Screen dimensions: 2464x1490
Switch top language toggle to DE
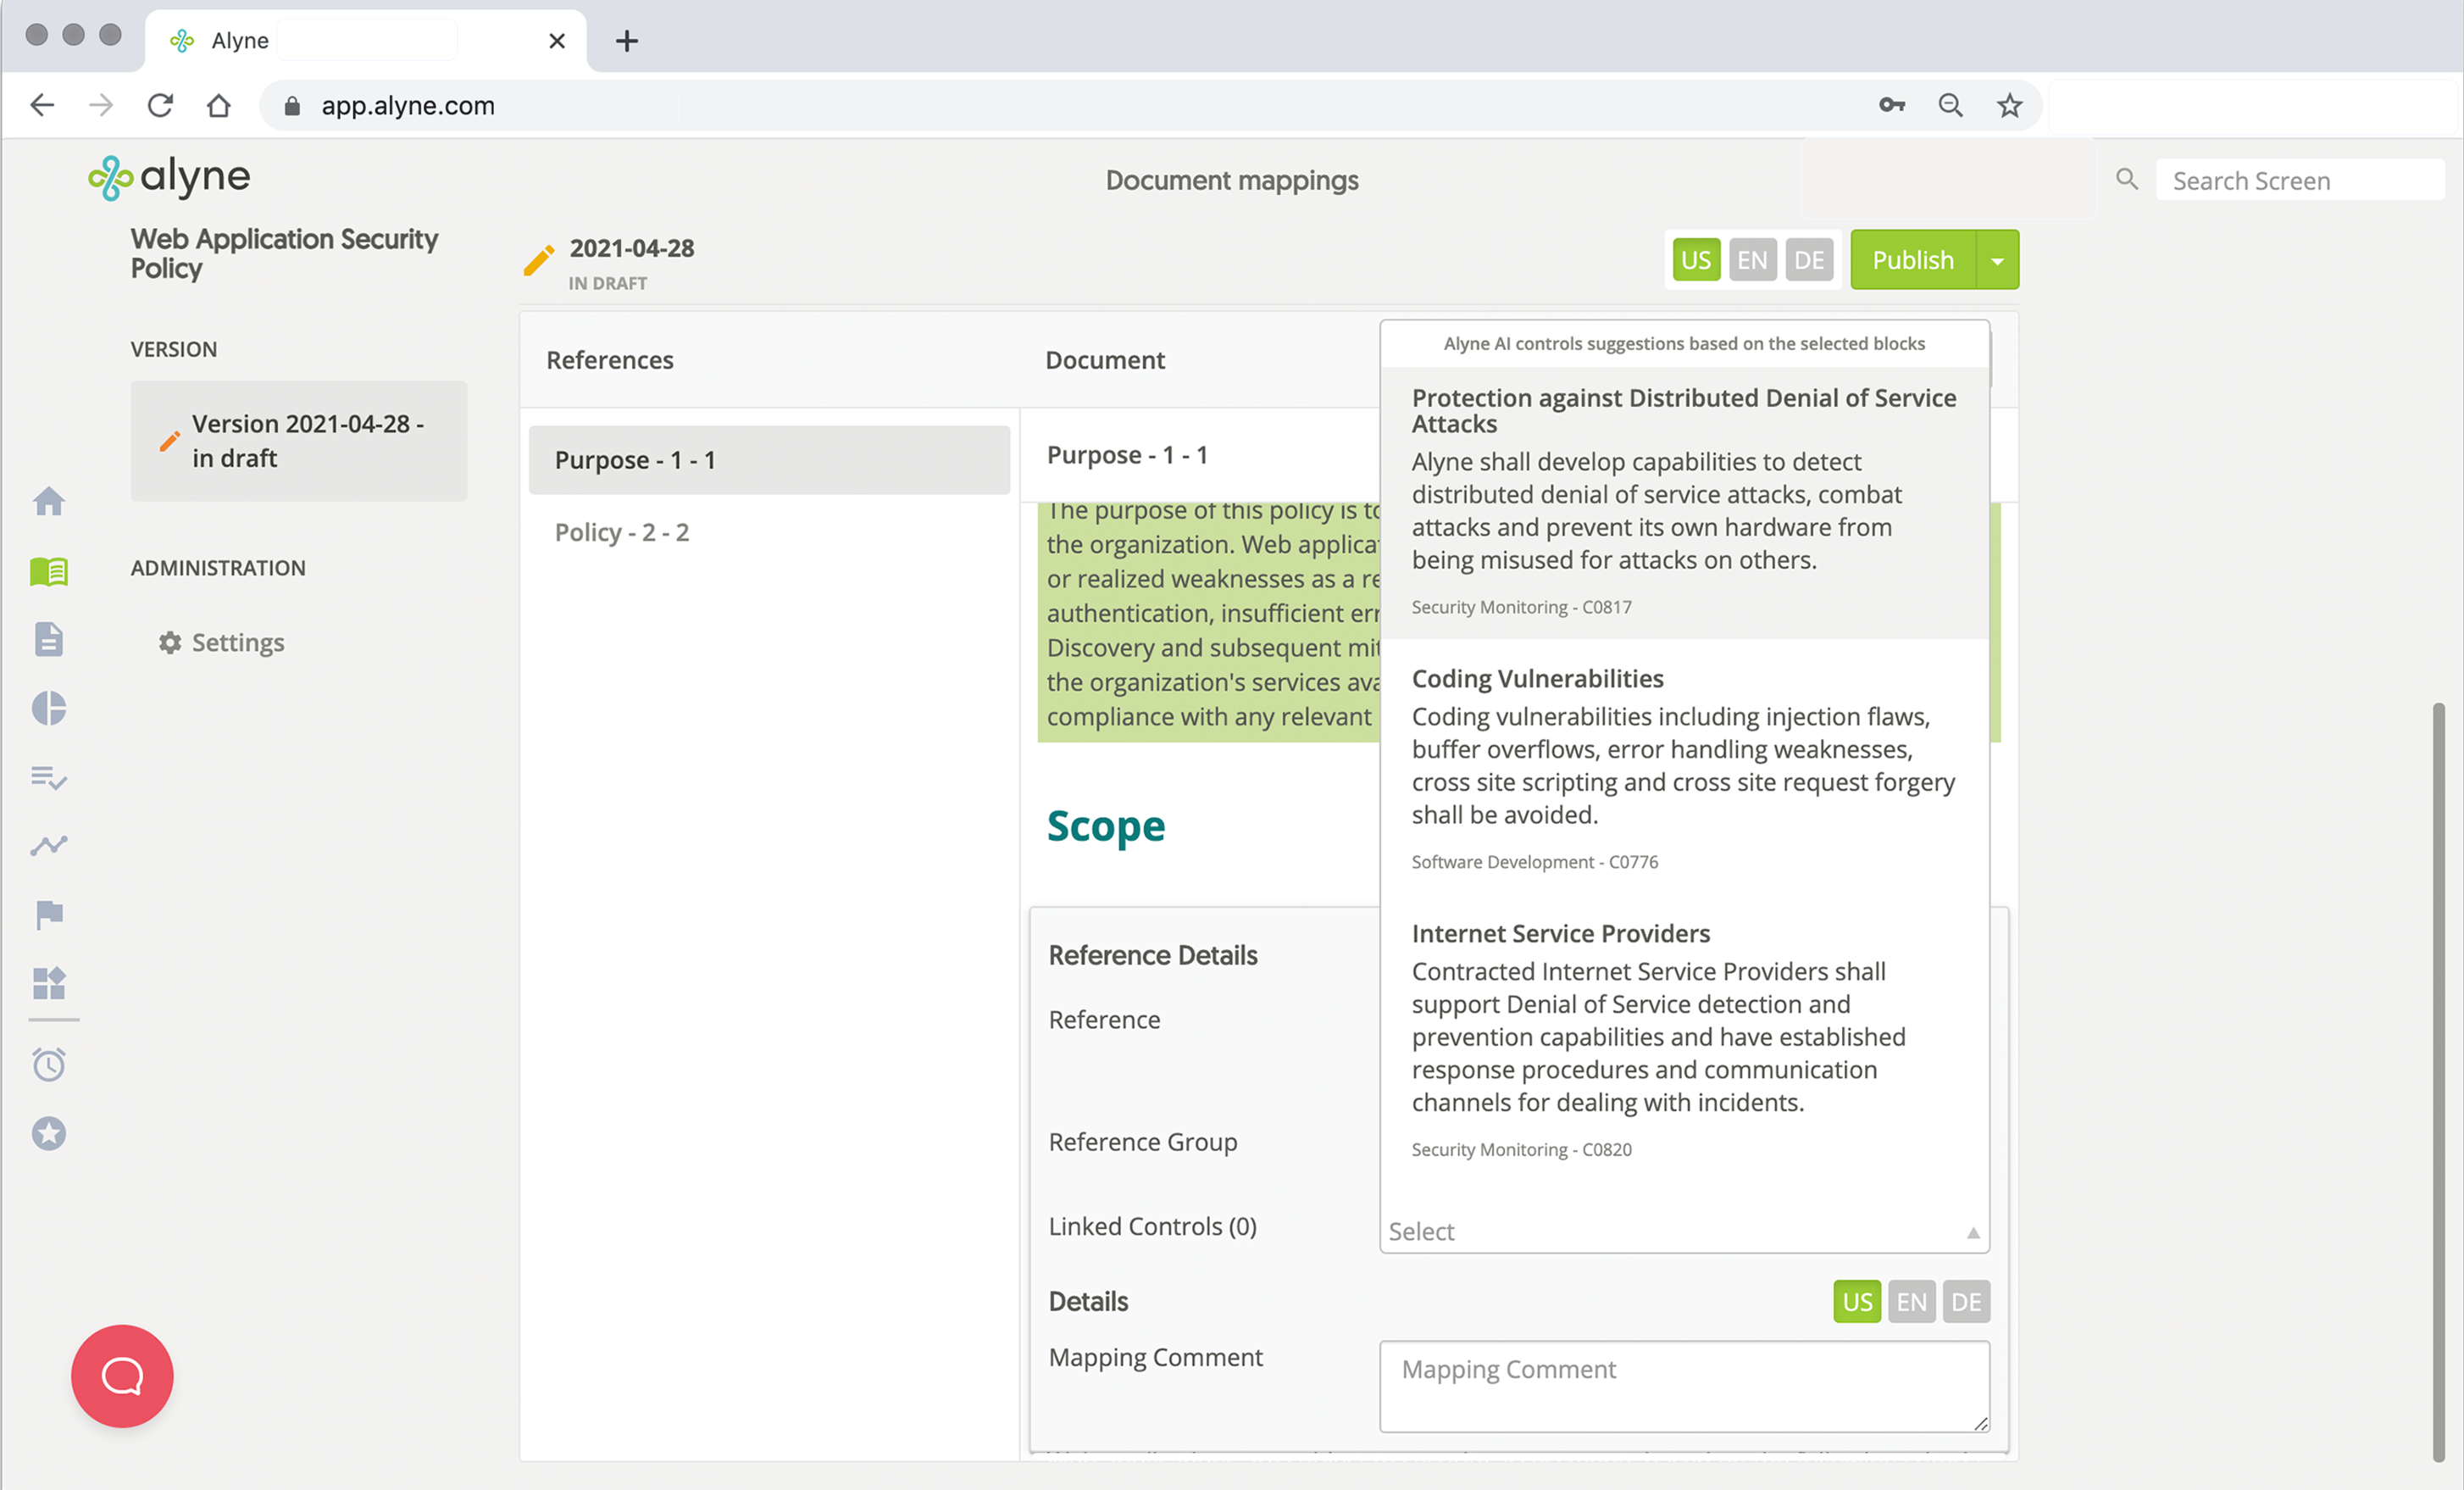click(1808, 260)
